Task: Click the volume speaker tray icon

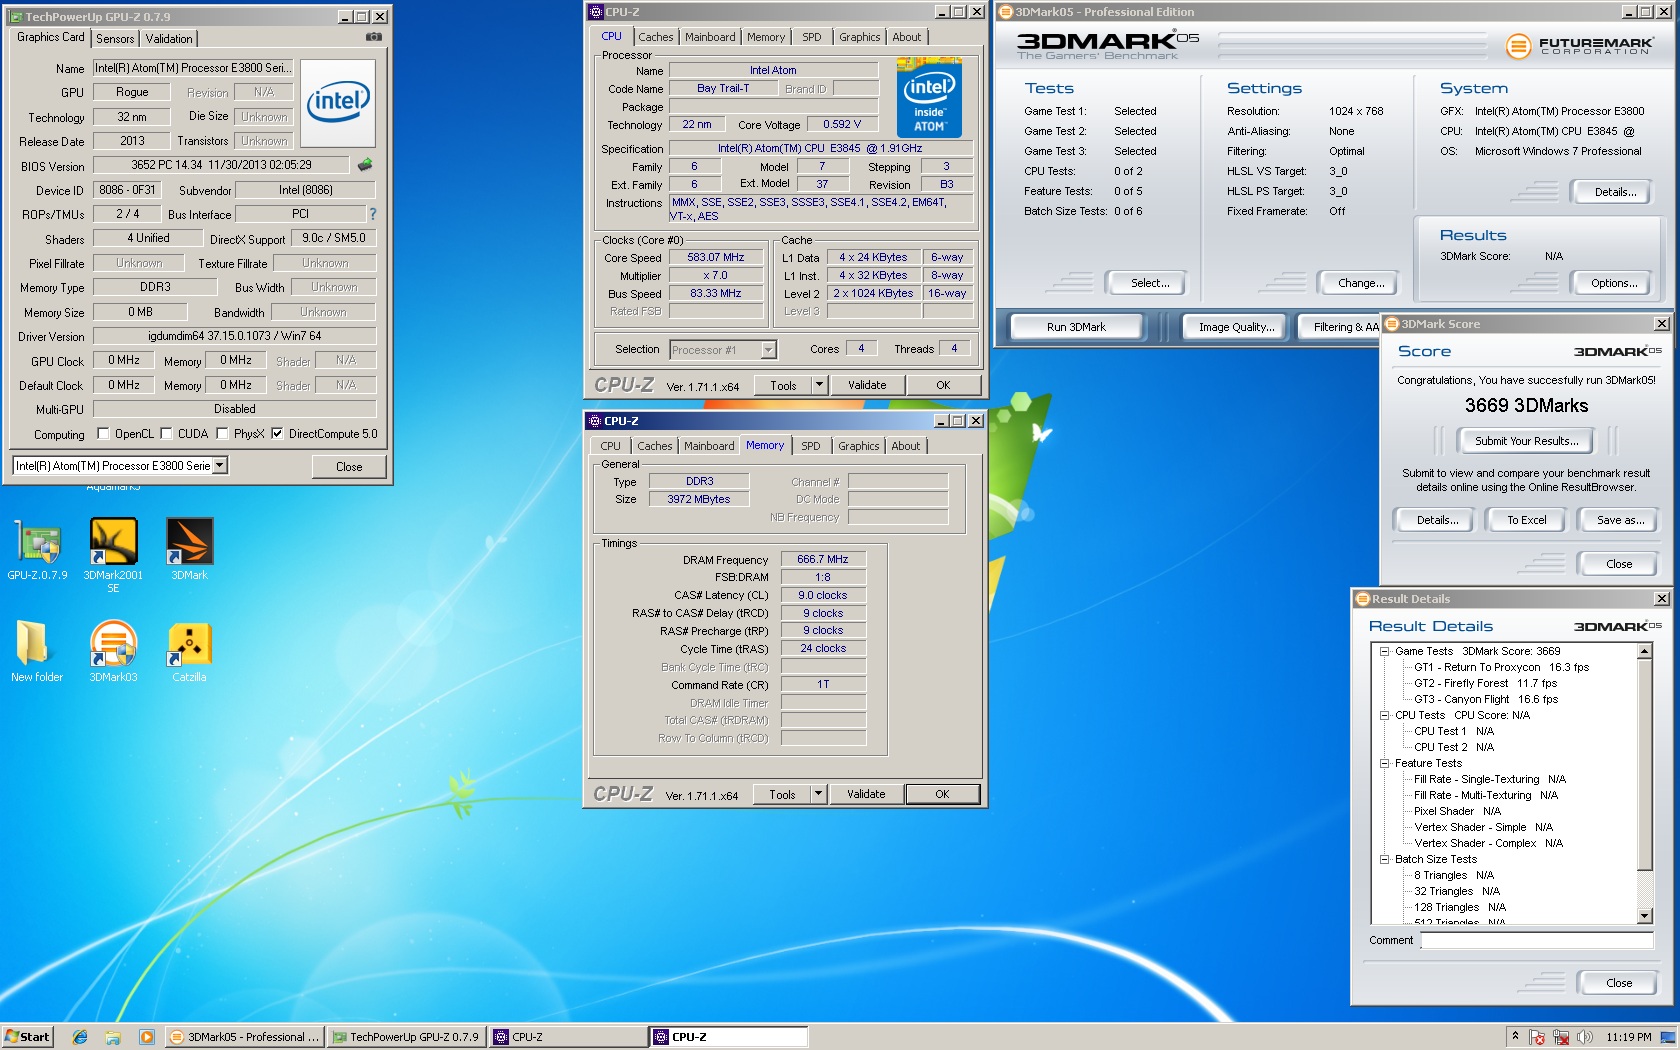Action: (1584, 1037)
